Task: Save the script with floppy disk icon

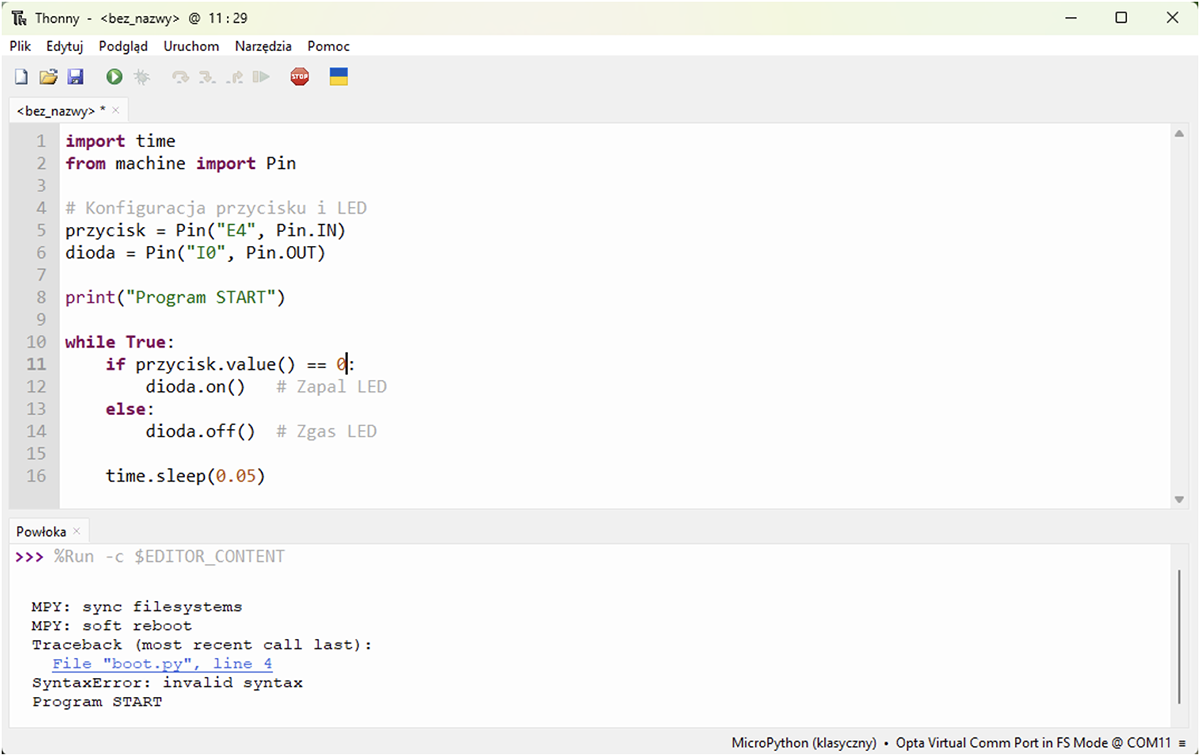Action: pos(75,77)
